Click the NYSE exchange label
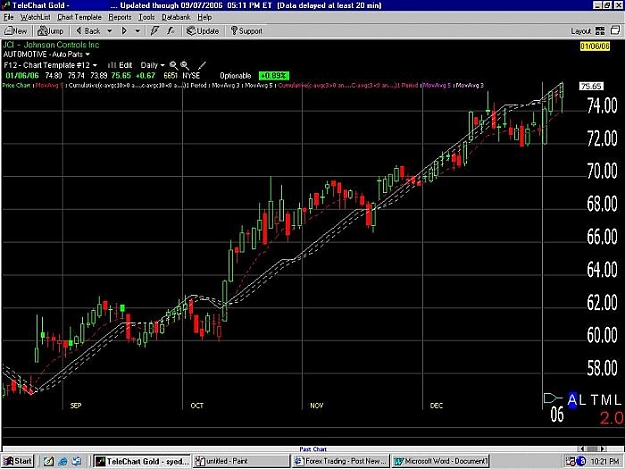625x469 pixels. click(191, 76)
